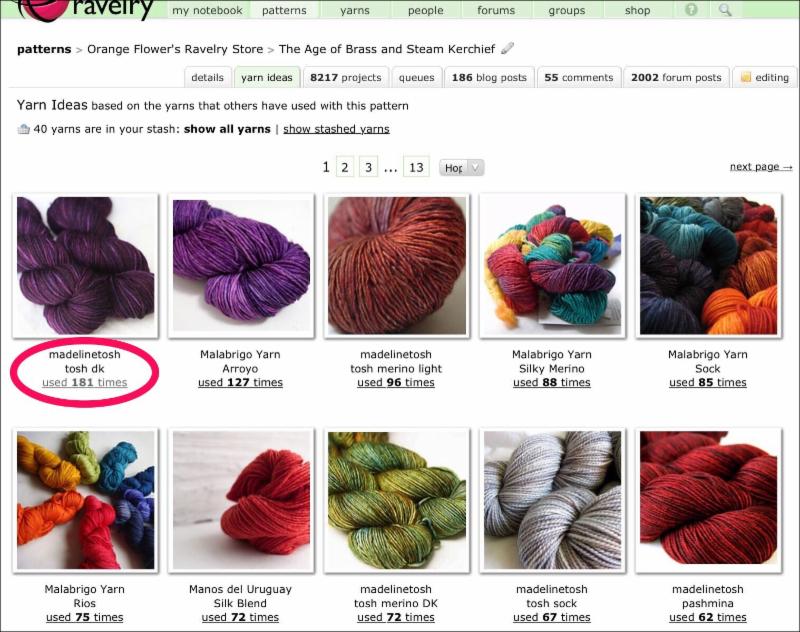This screenshot has width=800, height=632.
Task: Switch to the 55 comments tab
Action: click(x=579, y=78)
